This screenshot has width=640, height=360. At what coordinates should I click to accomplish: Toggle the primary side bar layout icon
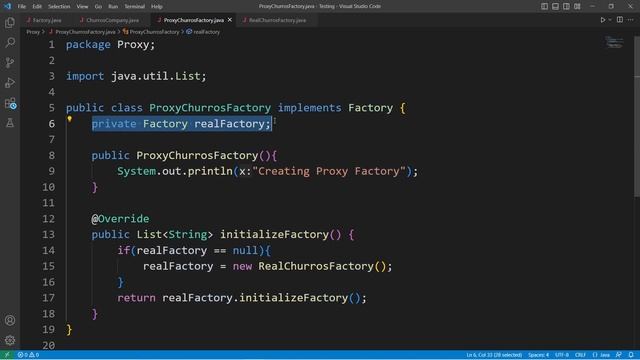(544, 7)
